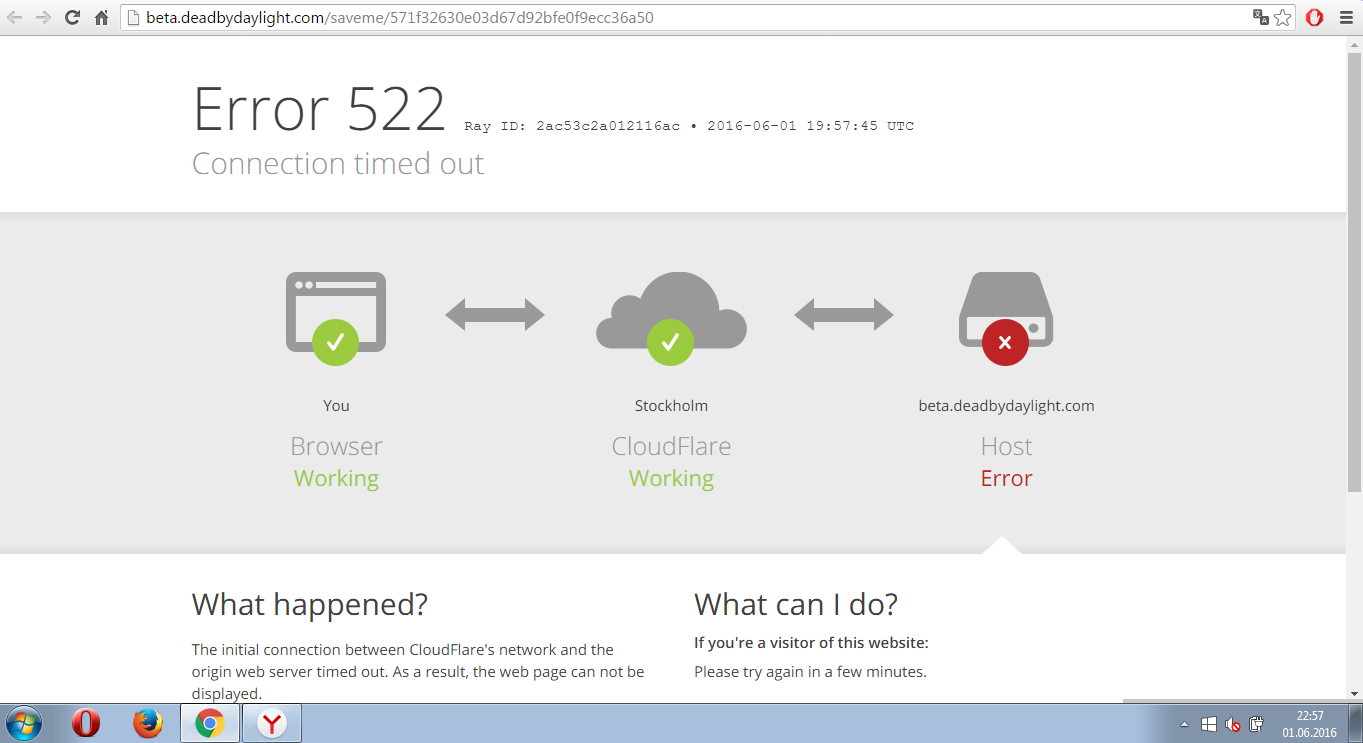This screenshot has height=743, width=1363.
Task: Open the muted volume tray icon
Action: pyautogui.click(x=1233, y=724)
